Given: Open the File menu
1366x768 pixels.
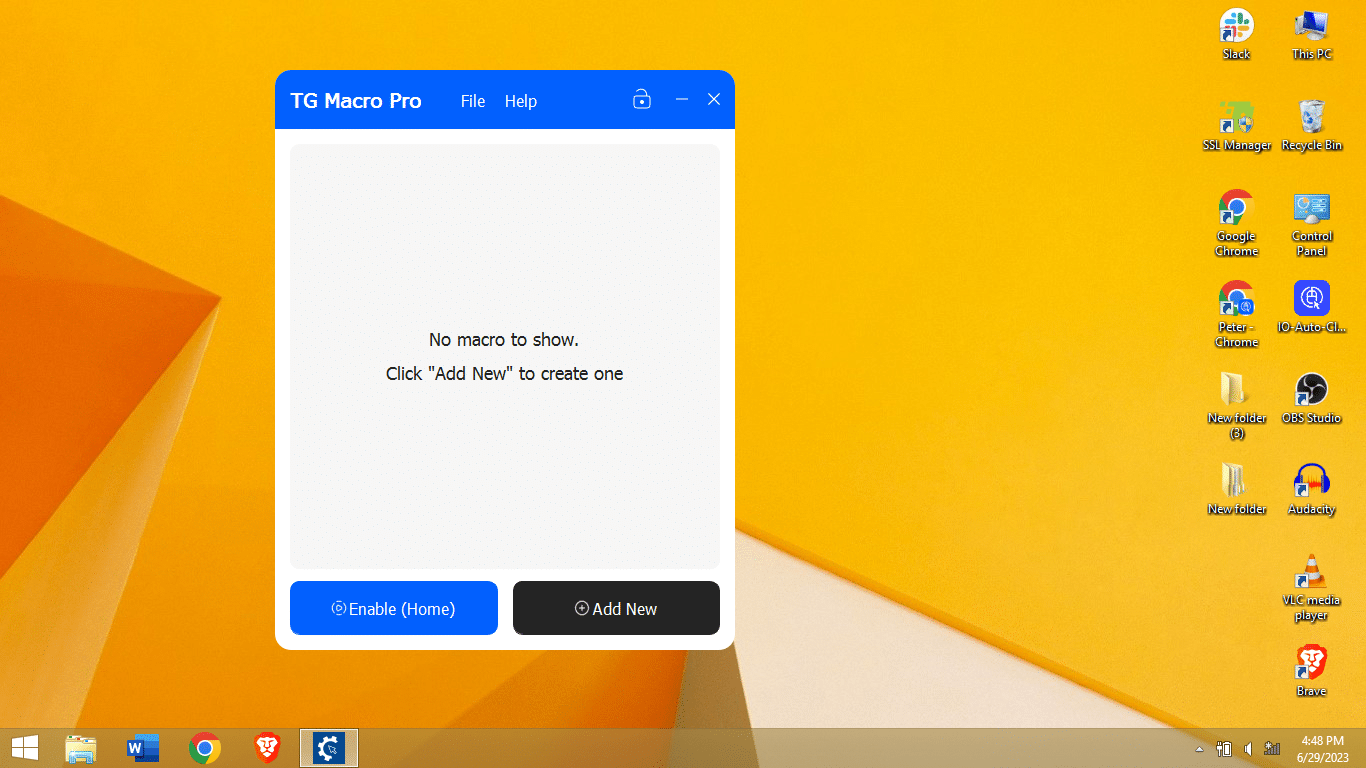Looking at the screenshot, I should pyautogui.click(x=473, y=101).
